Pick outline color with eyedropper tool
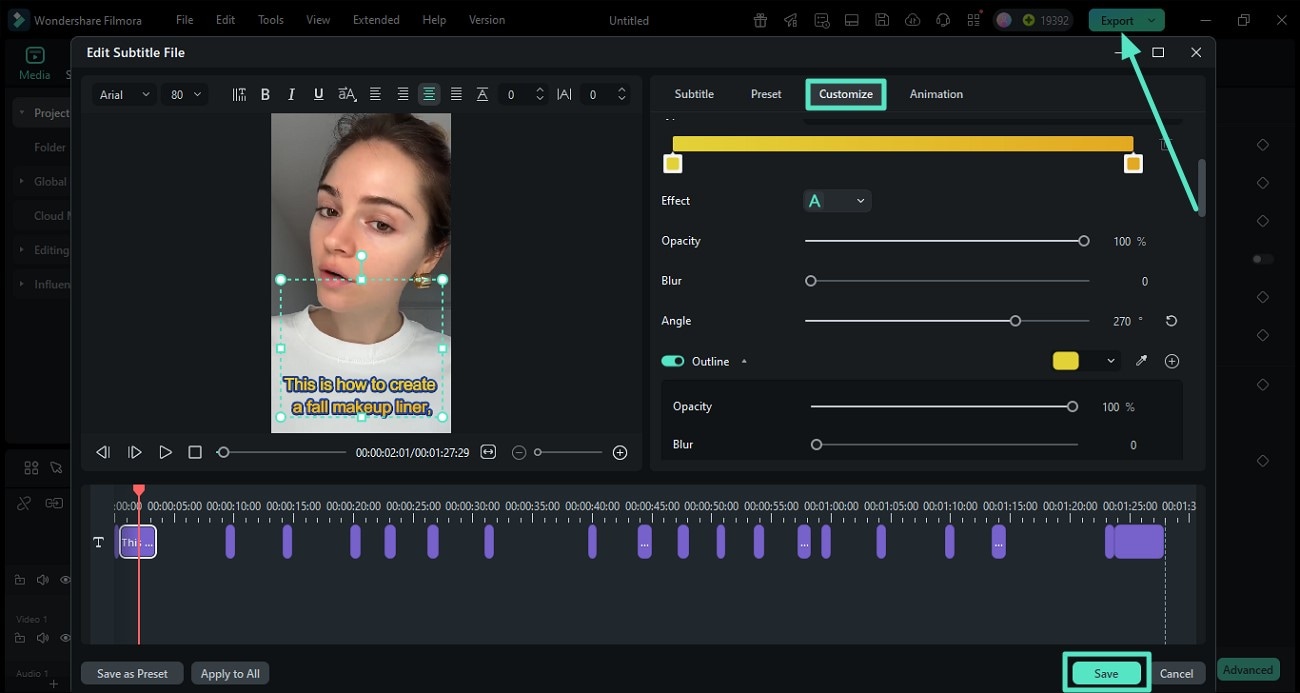 (x=1141, y=361)
